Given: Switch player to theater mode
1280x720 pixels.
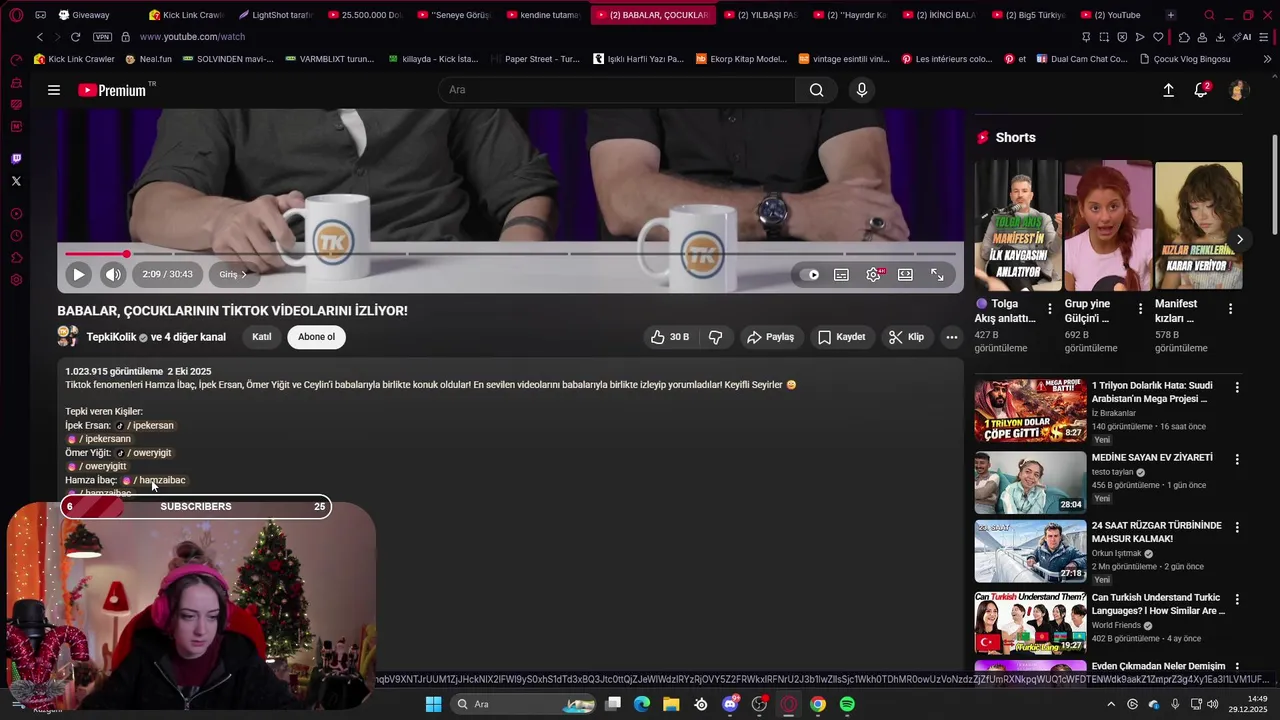Looking at the screenshot, I should 905,275.
